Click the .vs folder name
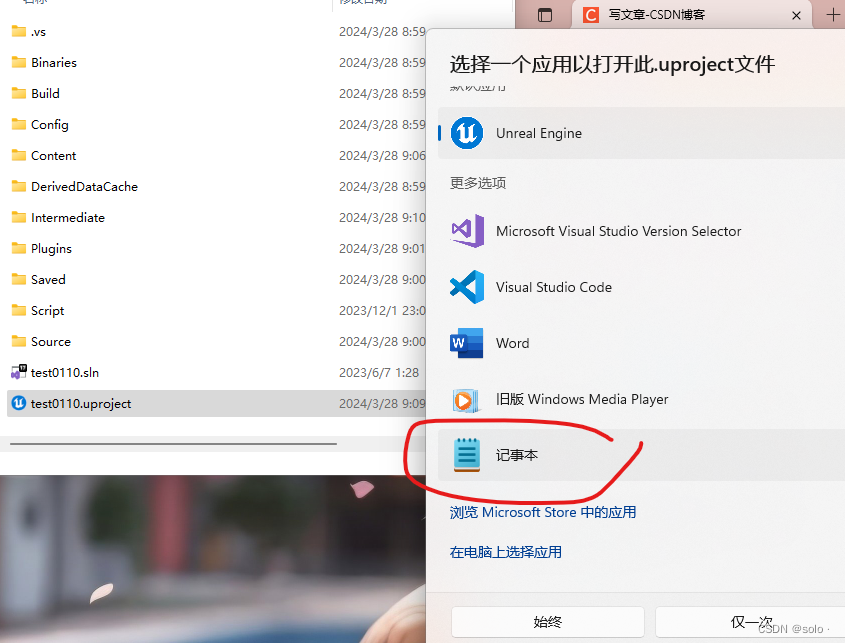Screen dimensions: 845x643 pyautogui.click(x=38, y=32)
